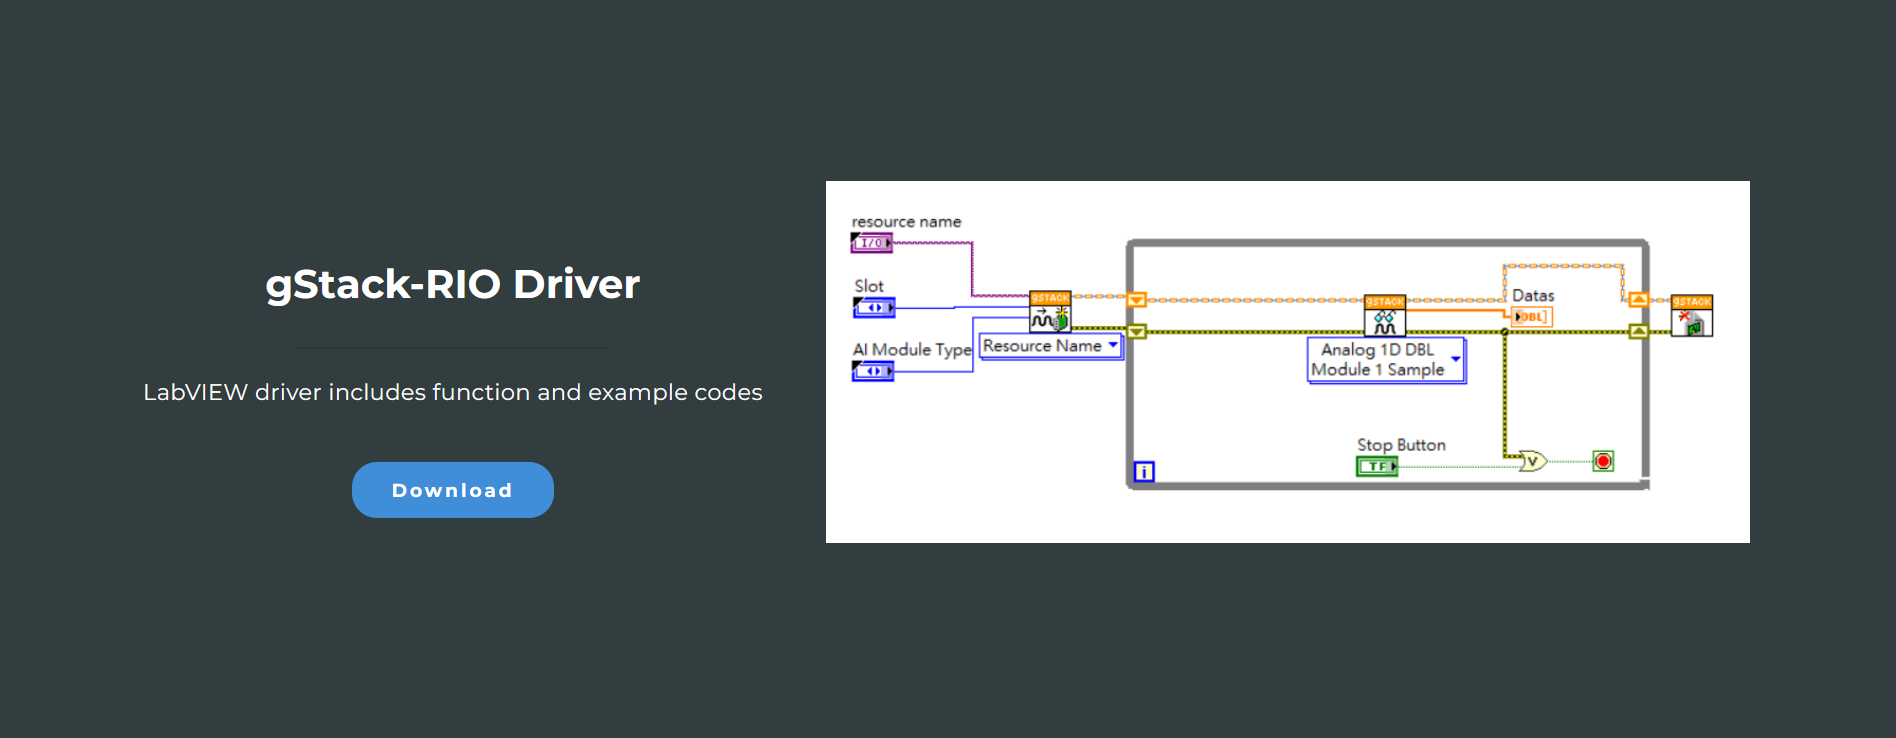Toggle the Stop Button boolean terminal
This screenshot has width=1896, height=738.
(x=1377, y=466)
